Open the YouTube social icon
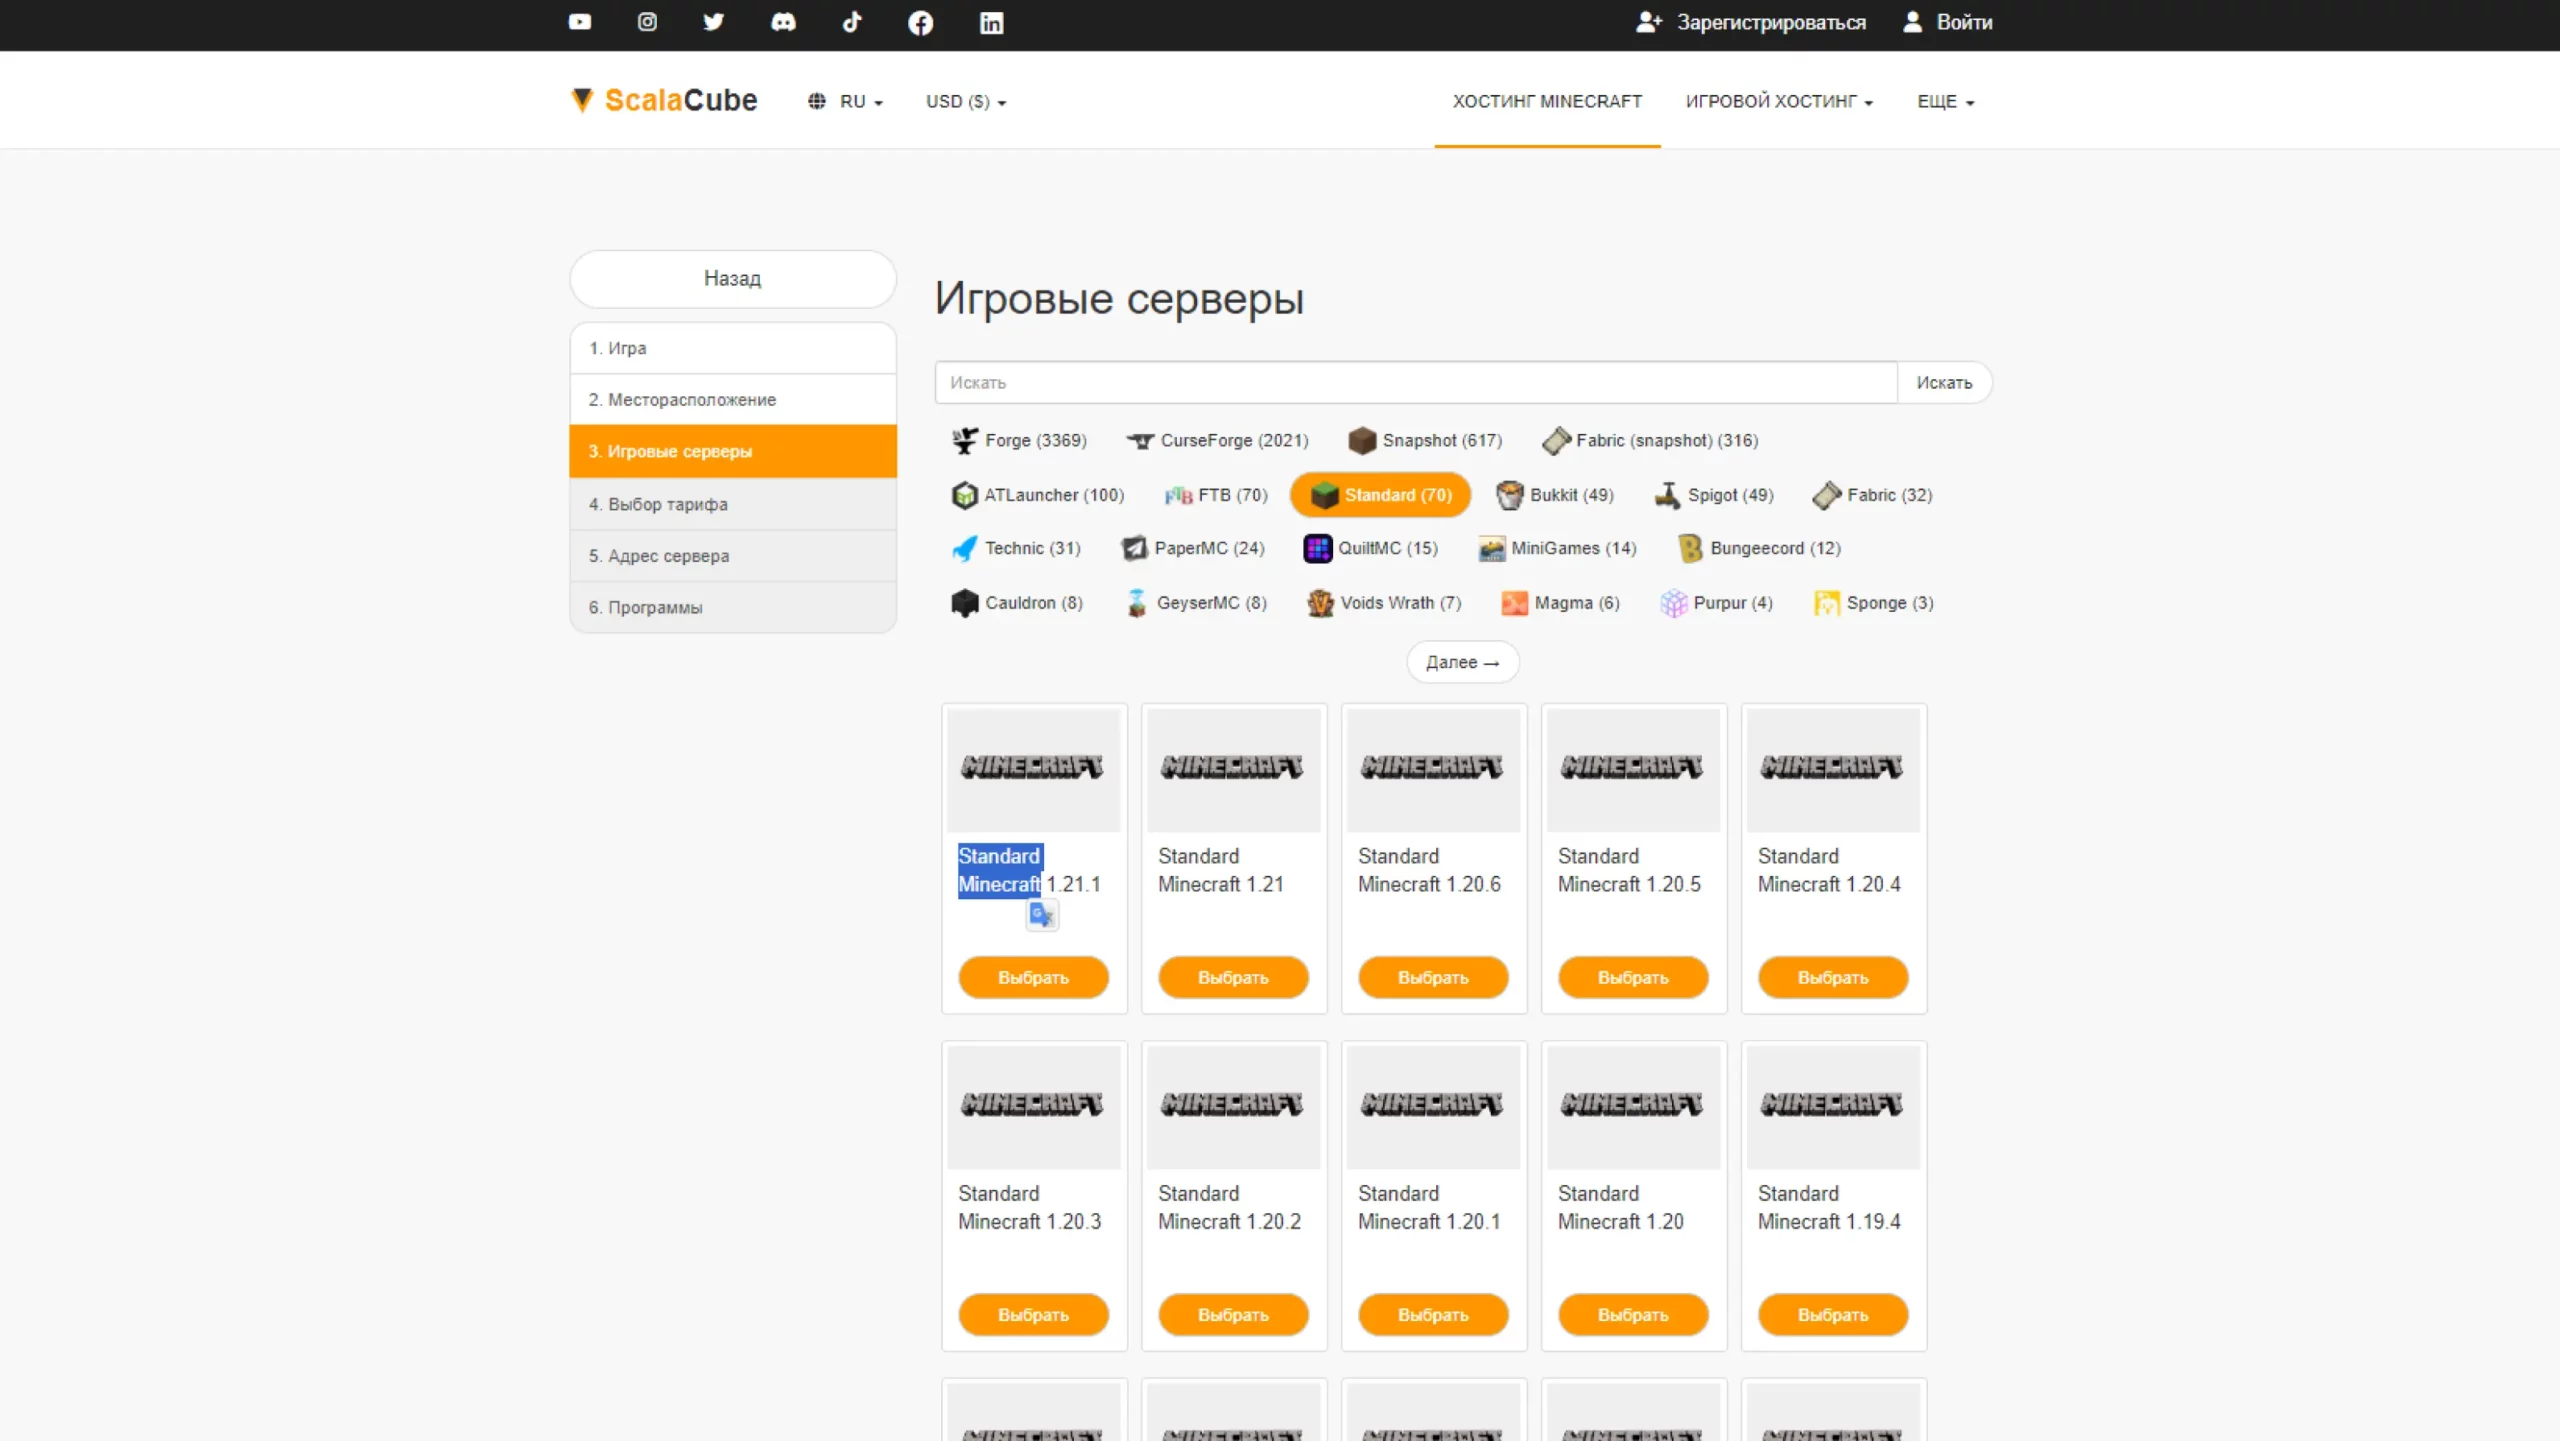This screenshot has width=2560, height=1441. [x=580, y=22]
